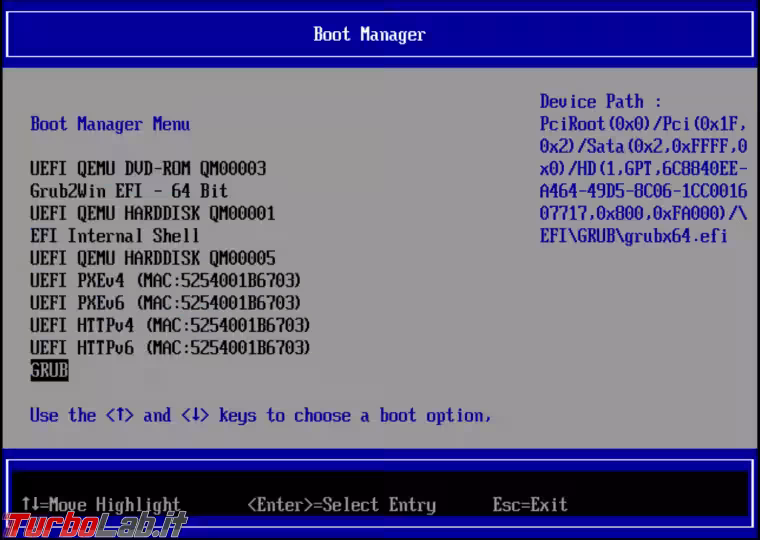Select UEFI QEMU HARDDISK QM00001 boot option

coord(152,213)
